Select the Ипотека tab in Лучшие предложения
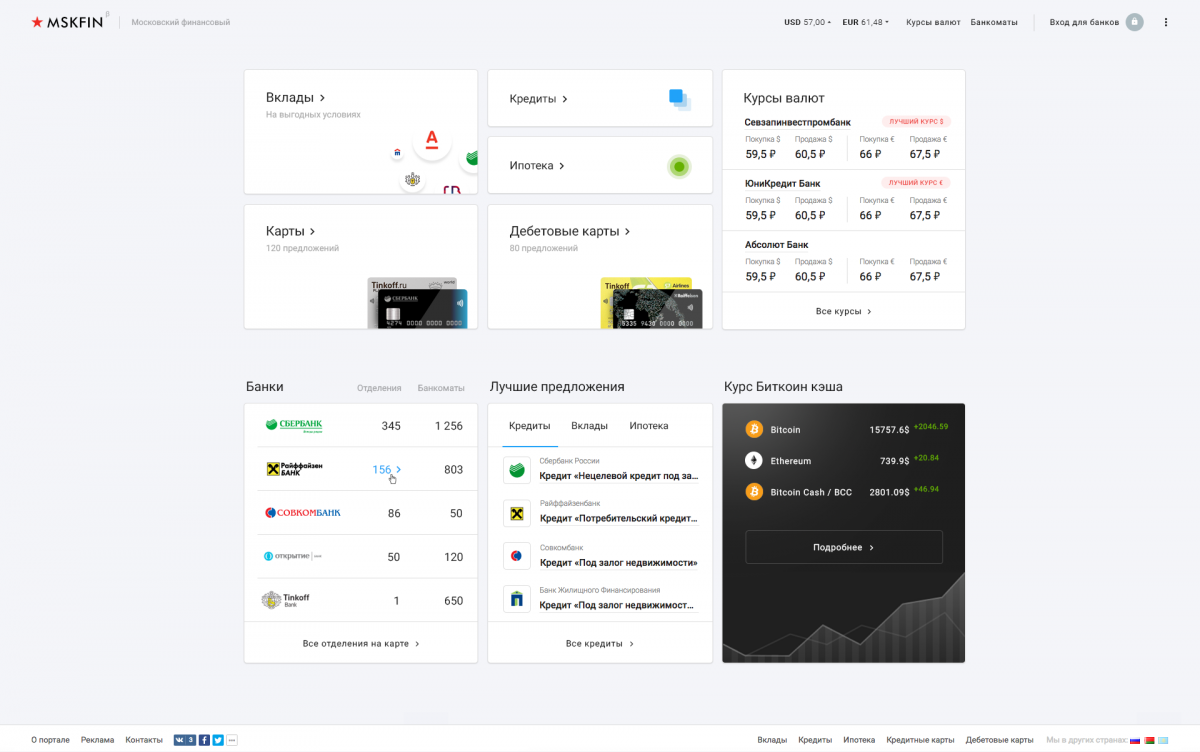 click(x=649, y=426)
